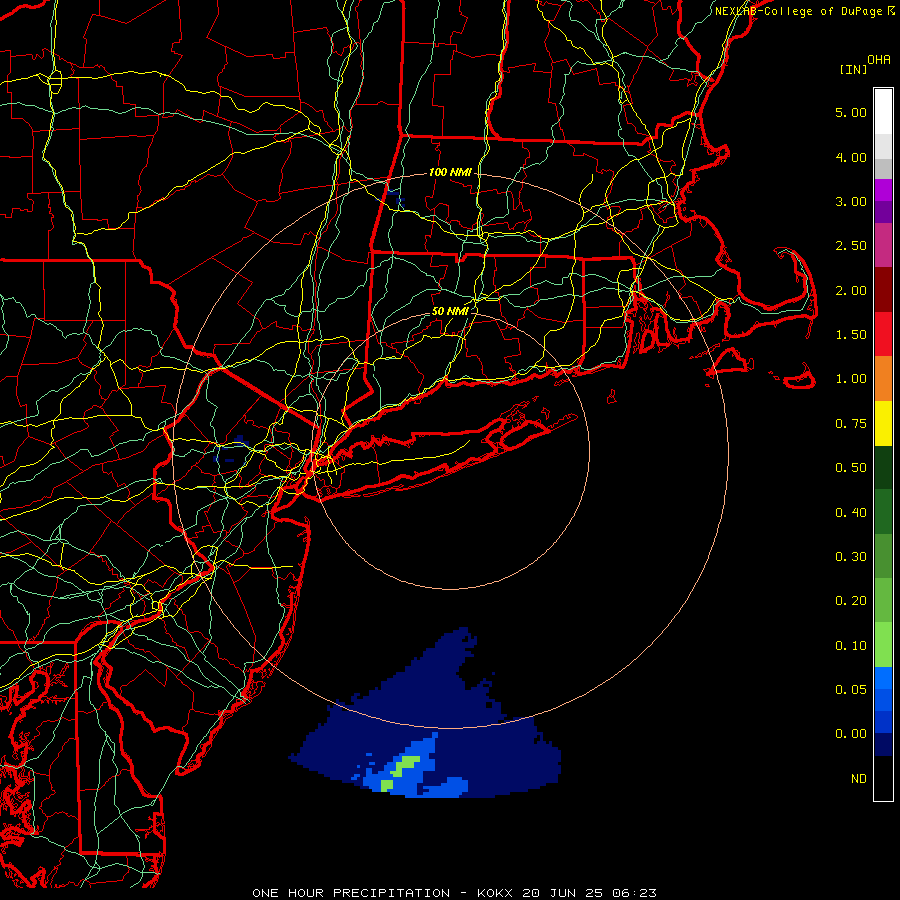Select the white legend color swatch
Image resolution: width=900 pixels, height=900 pixels.
point(883,112)
